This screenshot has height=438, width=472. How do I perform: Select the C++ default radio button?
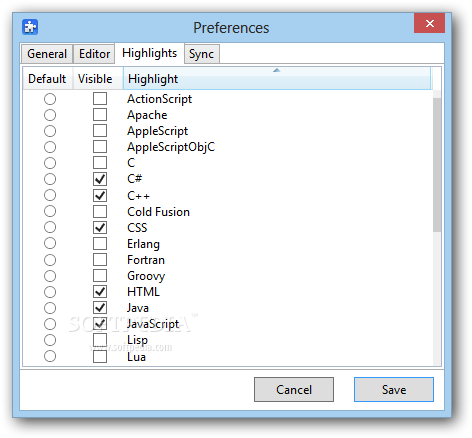(50, 195)
